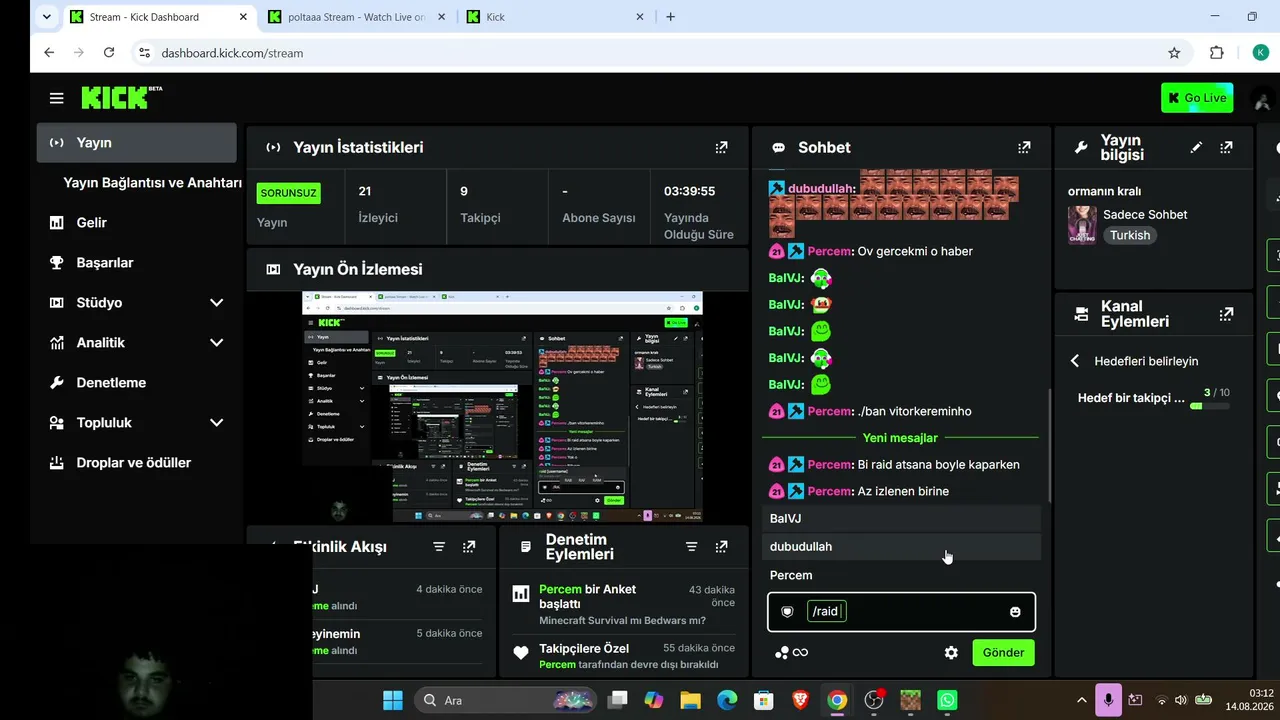
Task: Open the profile avatar in header
Action: pyautogui.click(x=1262, y=98)
